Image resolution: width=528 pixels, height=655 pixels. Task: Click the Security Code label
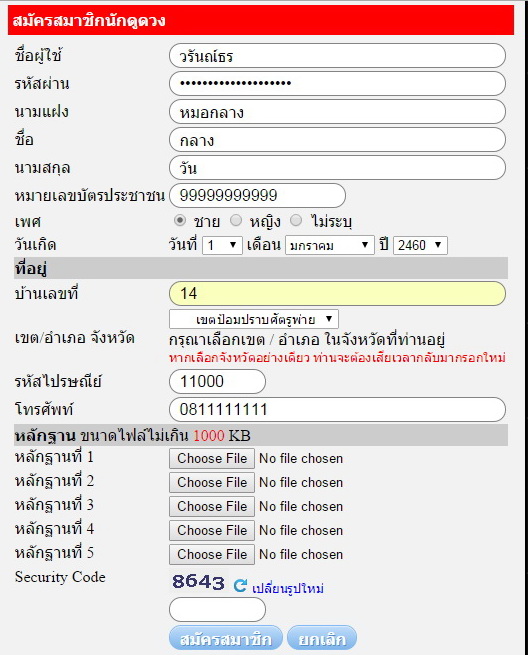60,577
